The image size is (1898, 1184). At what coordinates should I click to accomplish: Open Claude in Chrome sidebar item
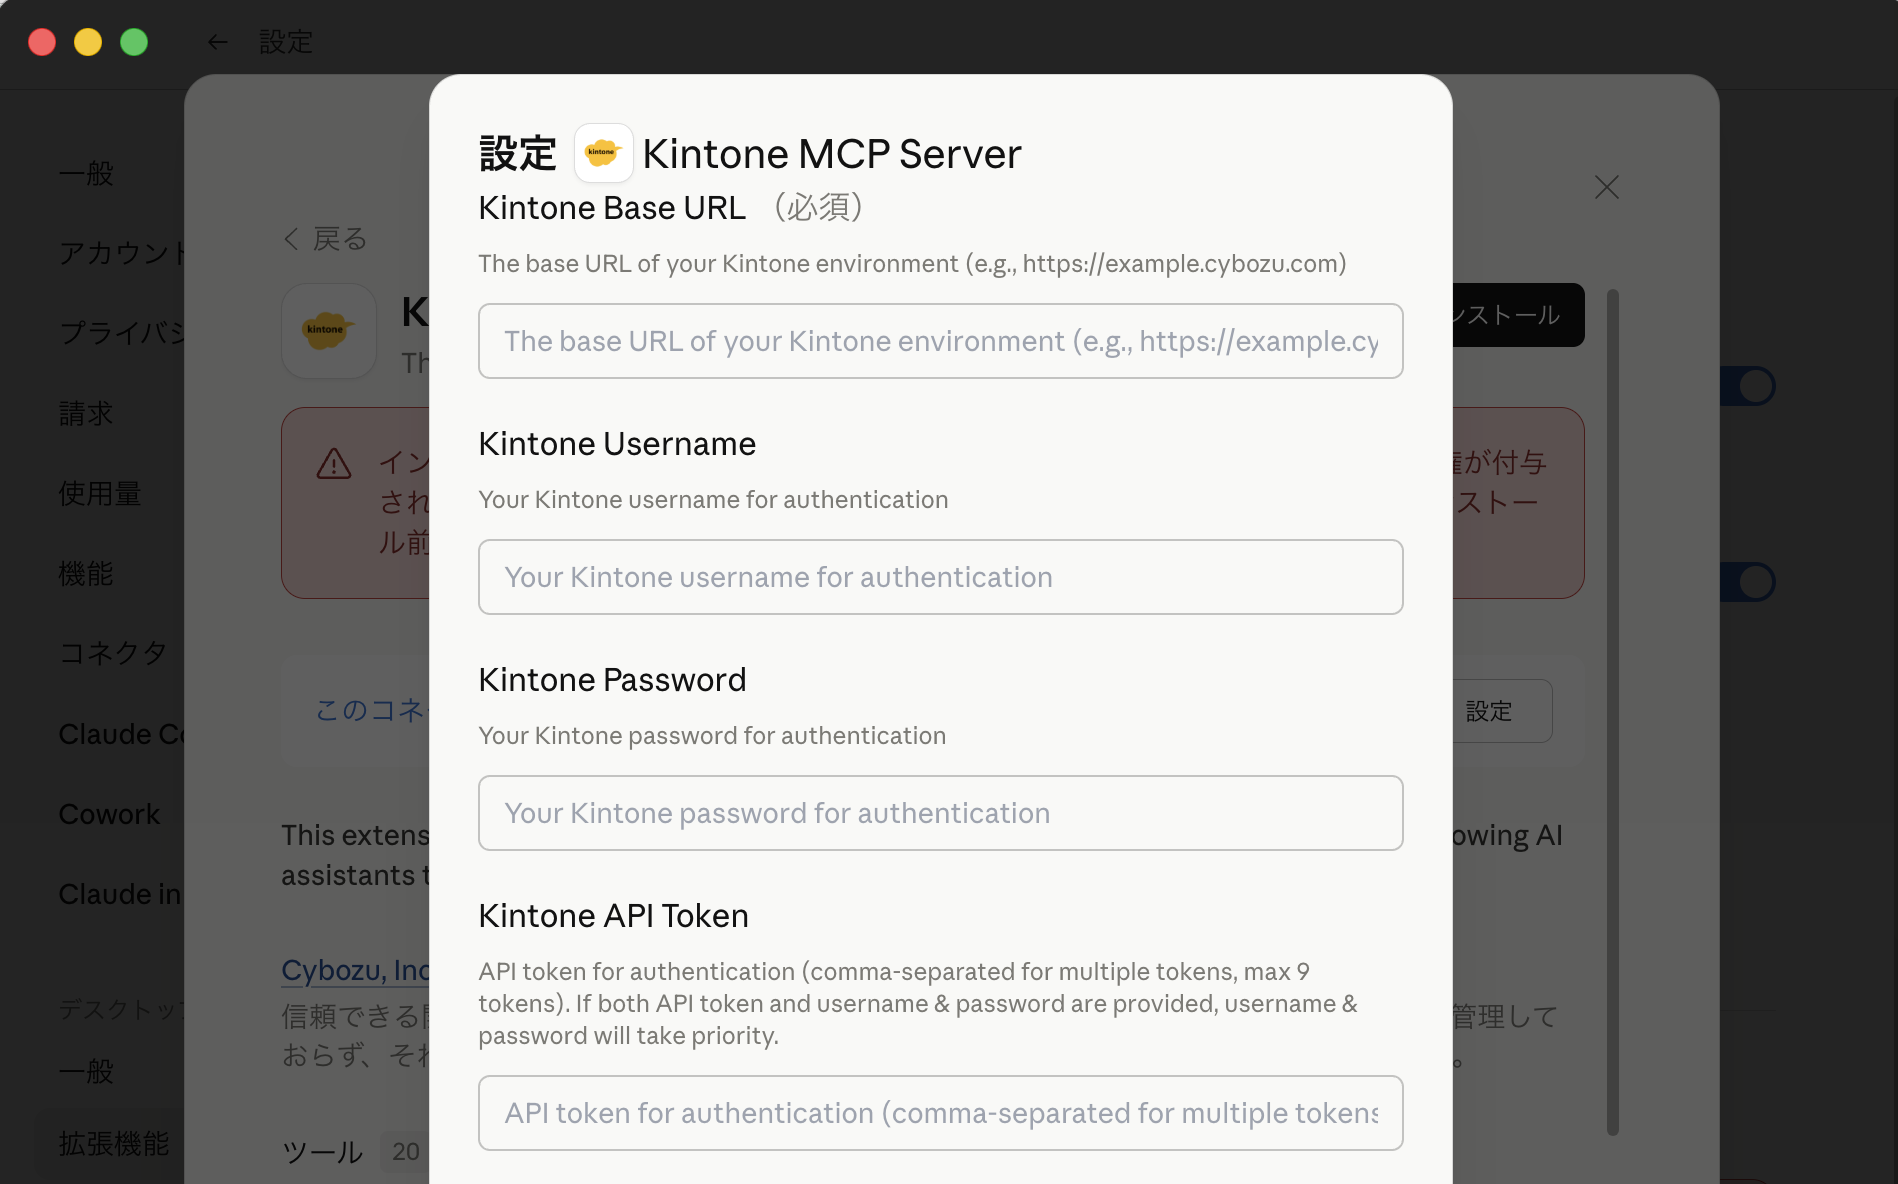click(120, 893)
